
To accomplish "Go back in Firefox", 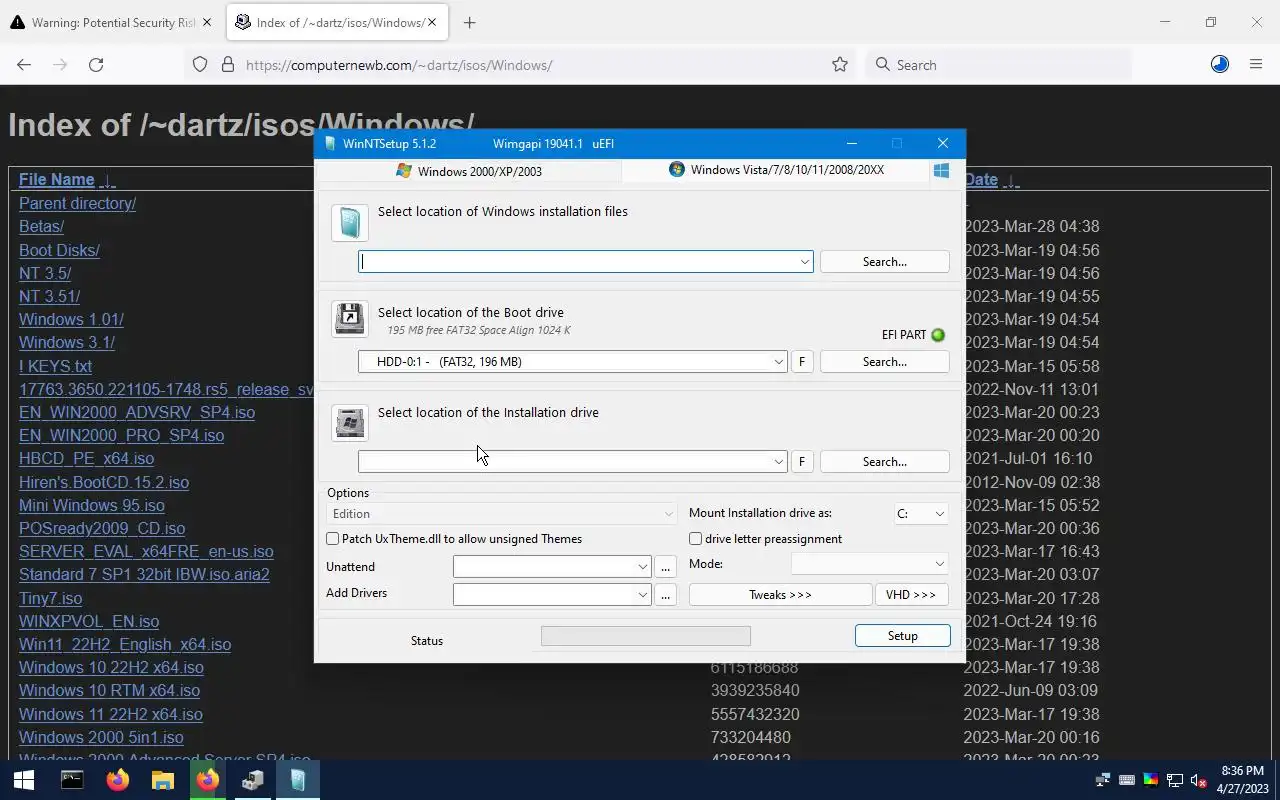I will pyautogui.click(x=24, y=65).
